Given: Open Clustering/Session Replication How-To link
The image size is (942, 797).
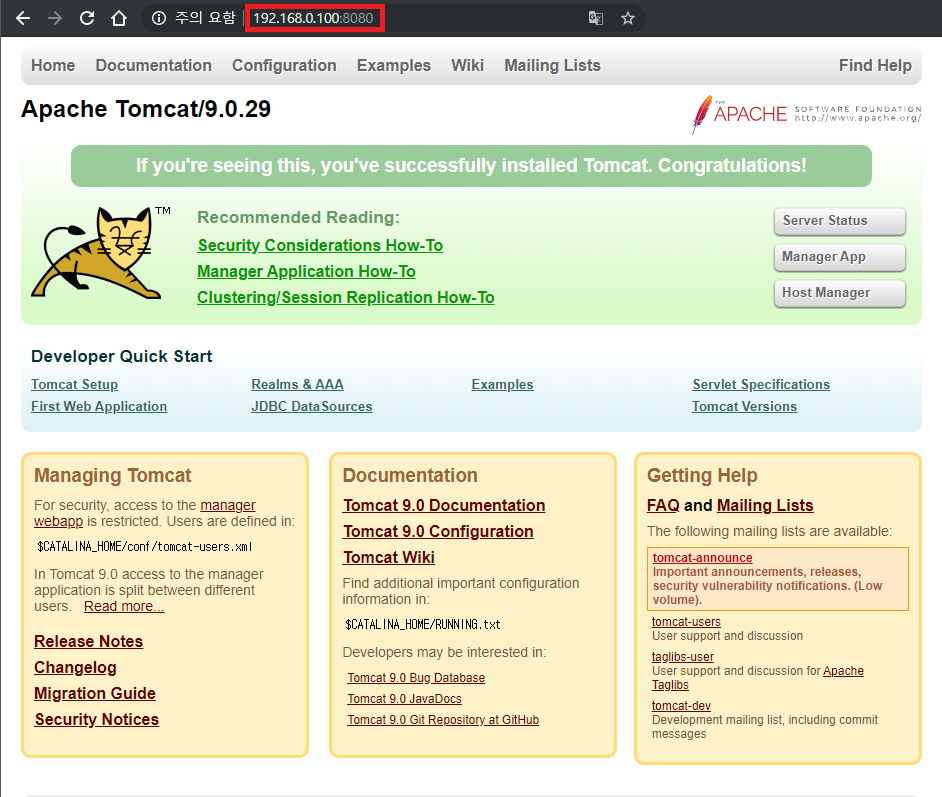Looking at the screenshot, I should tap(346, 297).
